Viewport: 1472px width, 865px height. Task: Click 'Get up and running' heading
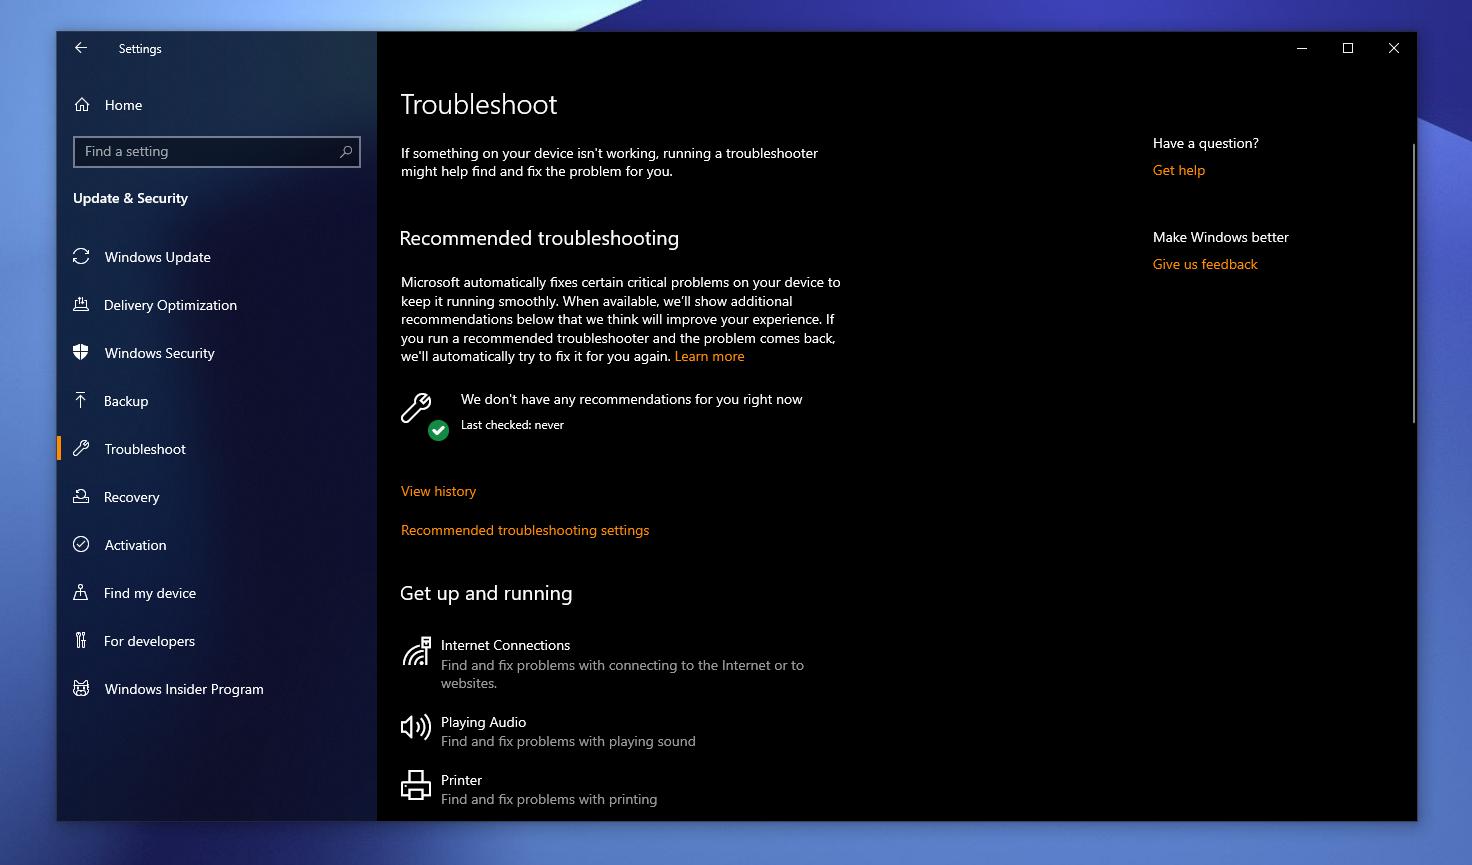[x=486, y=593]
